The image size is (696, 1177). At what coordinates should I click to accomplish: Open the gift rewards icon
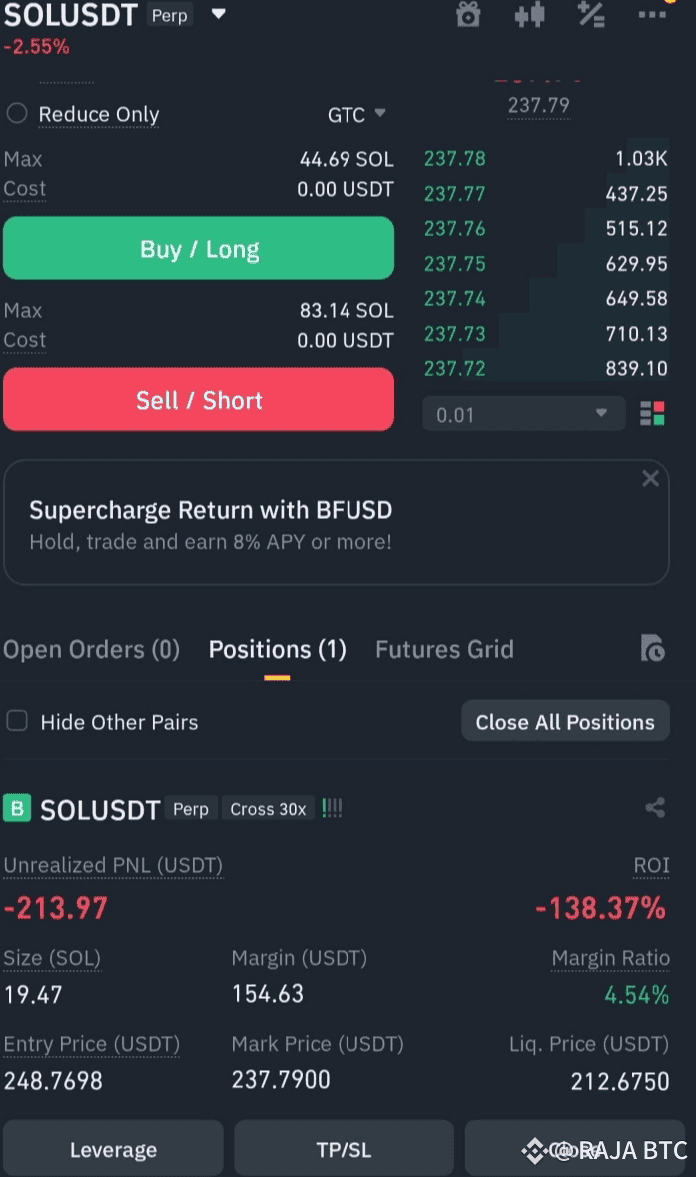click(468, 14)
